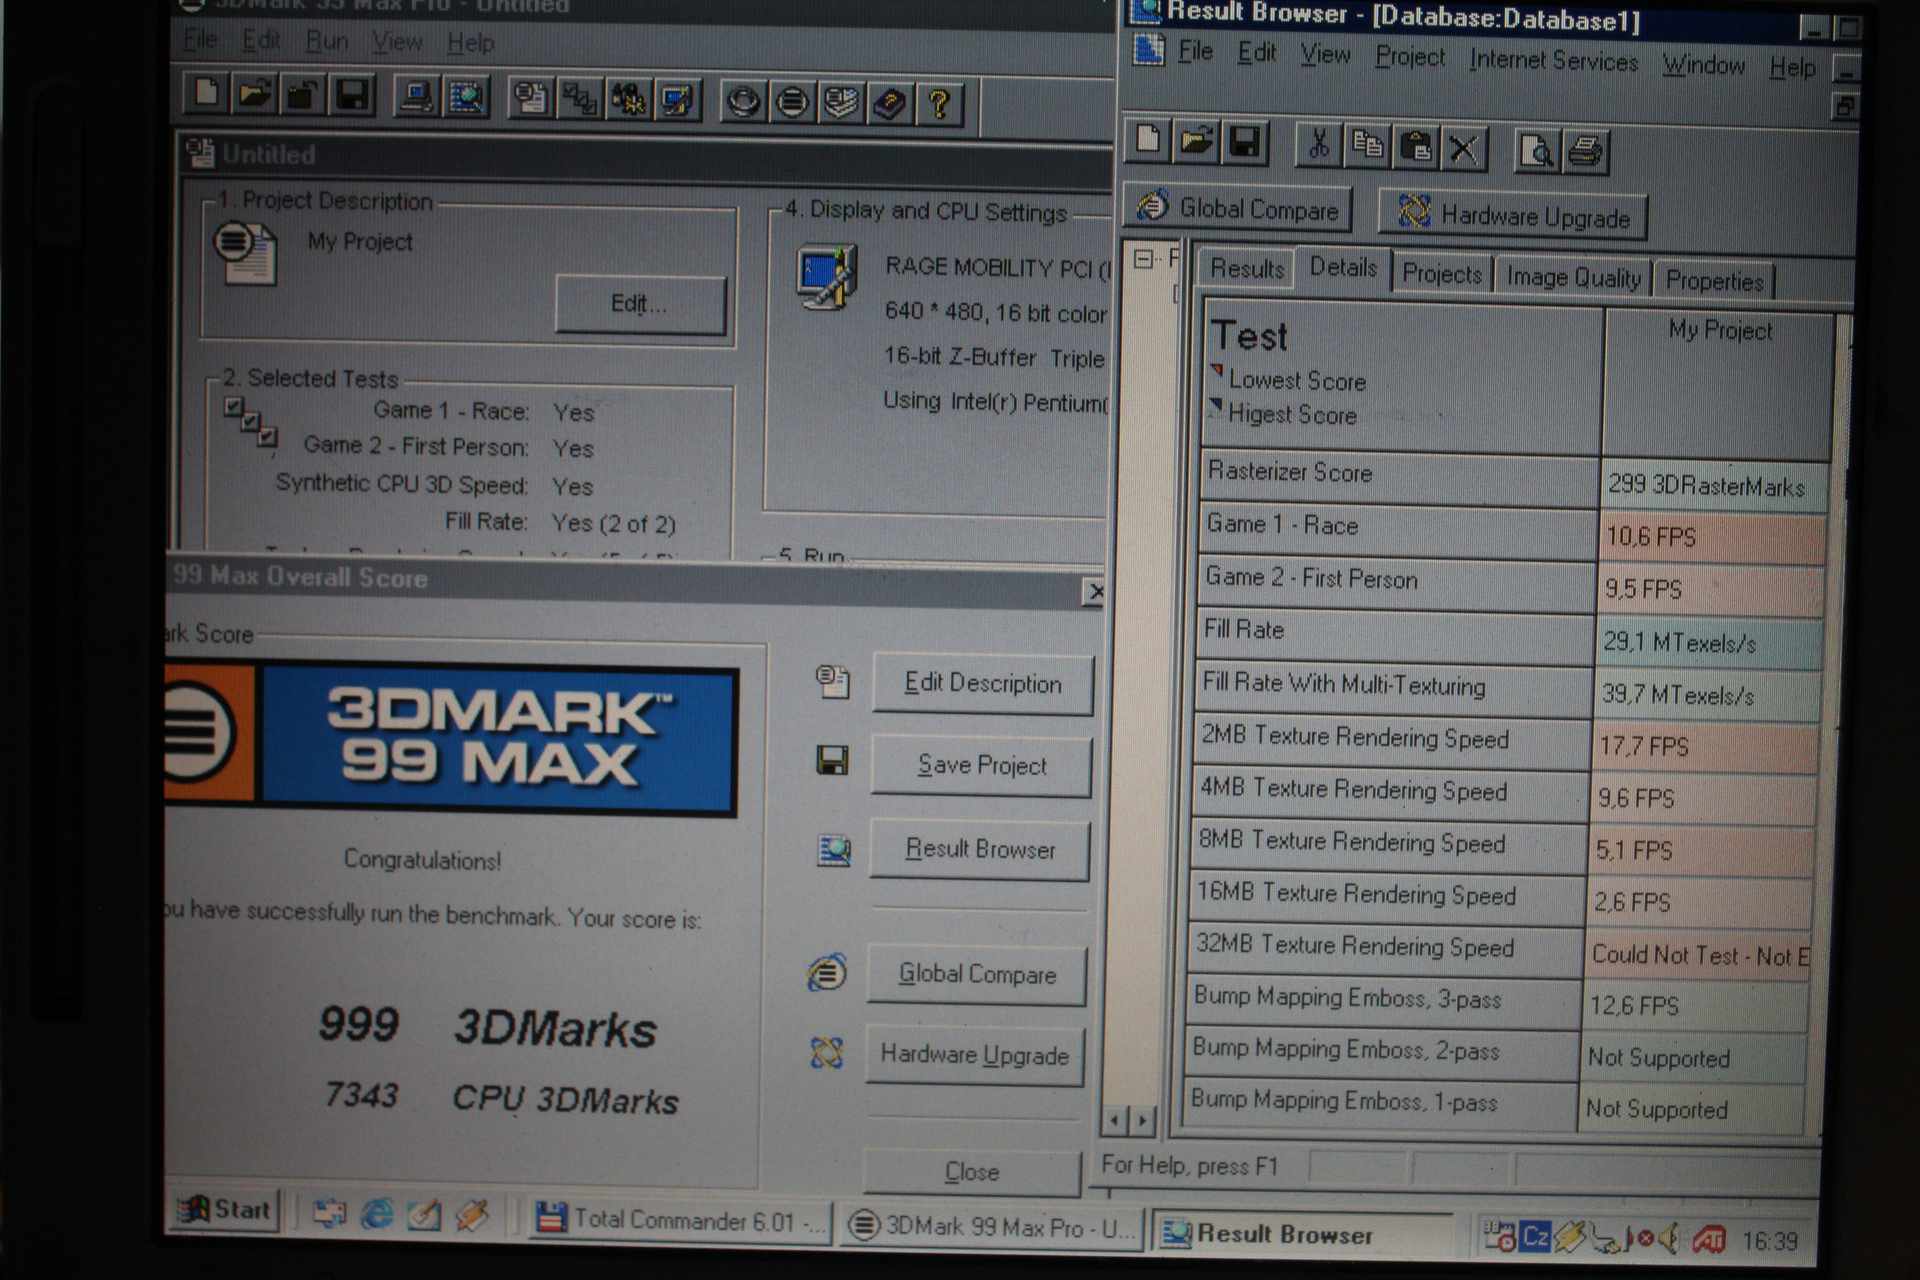Click the taskbar clock showing 16:39
The height and width of the screenshot is (1280, 1920).
click(x=1770, y=1241)
